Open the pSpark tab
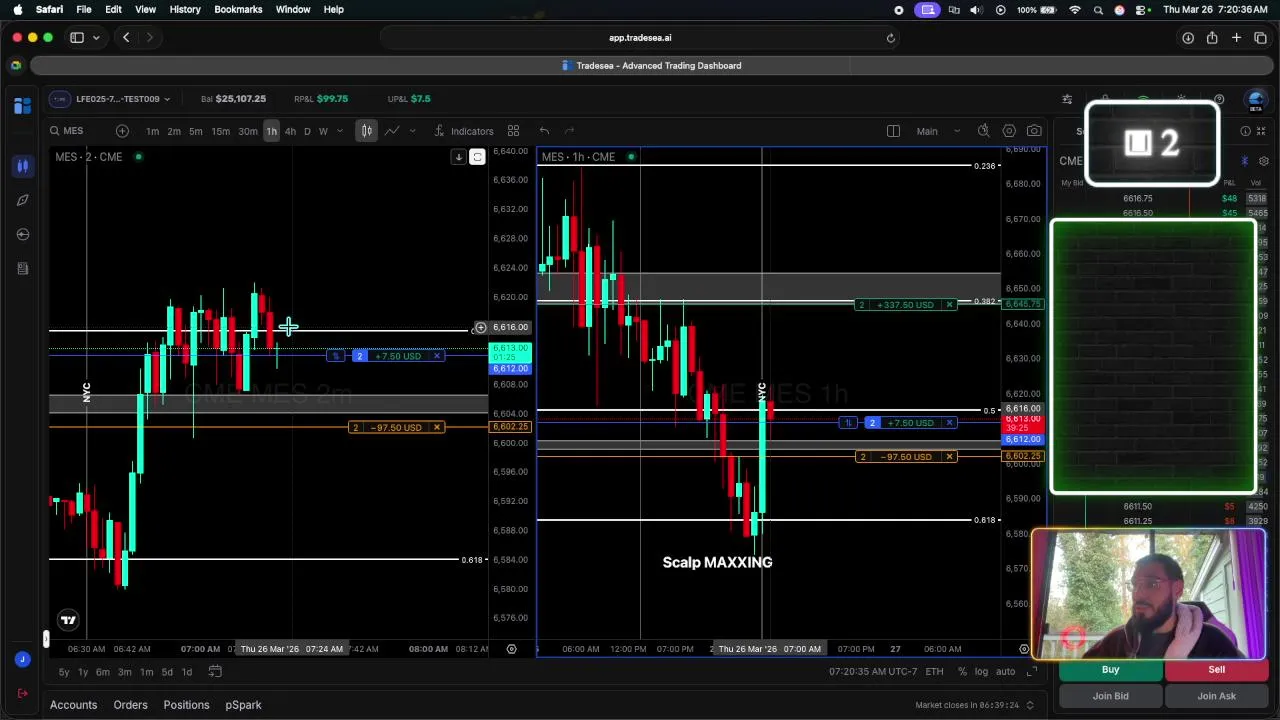Viewport: 1280px width, 720px height. click(243, 705)
